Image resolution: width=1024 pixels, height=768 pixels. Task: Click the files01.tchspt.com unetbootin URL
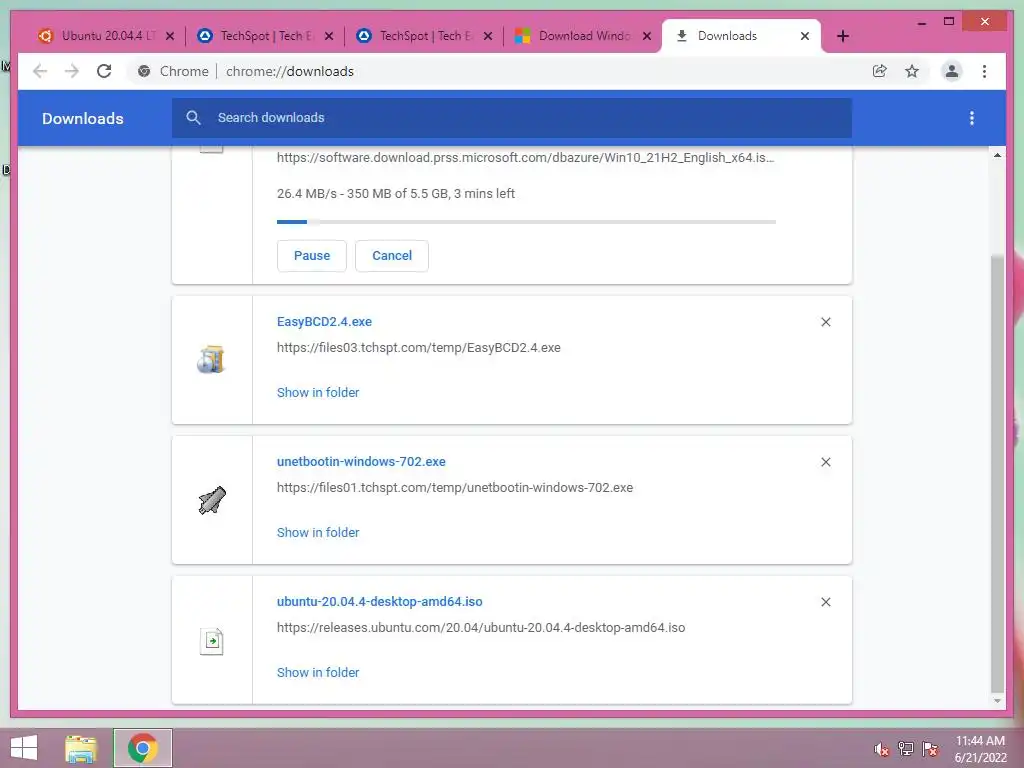point(455,488)
